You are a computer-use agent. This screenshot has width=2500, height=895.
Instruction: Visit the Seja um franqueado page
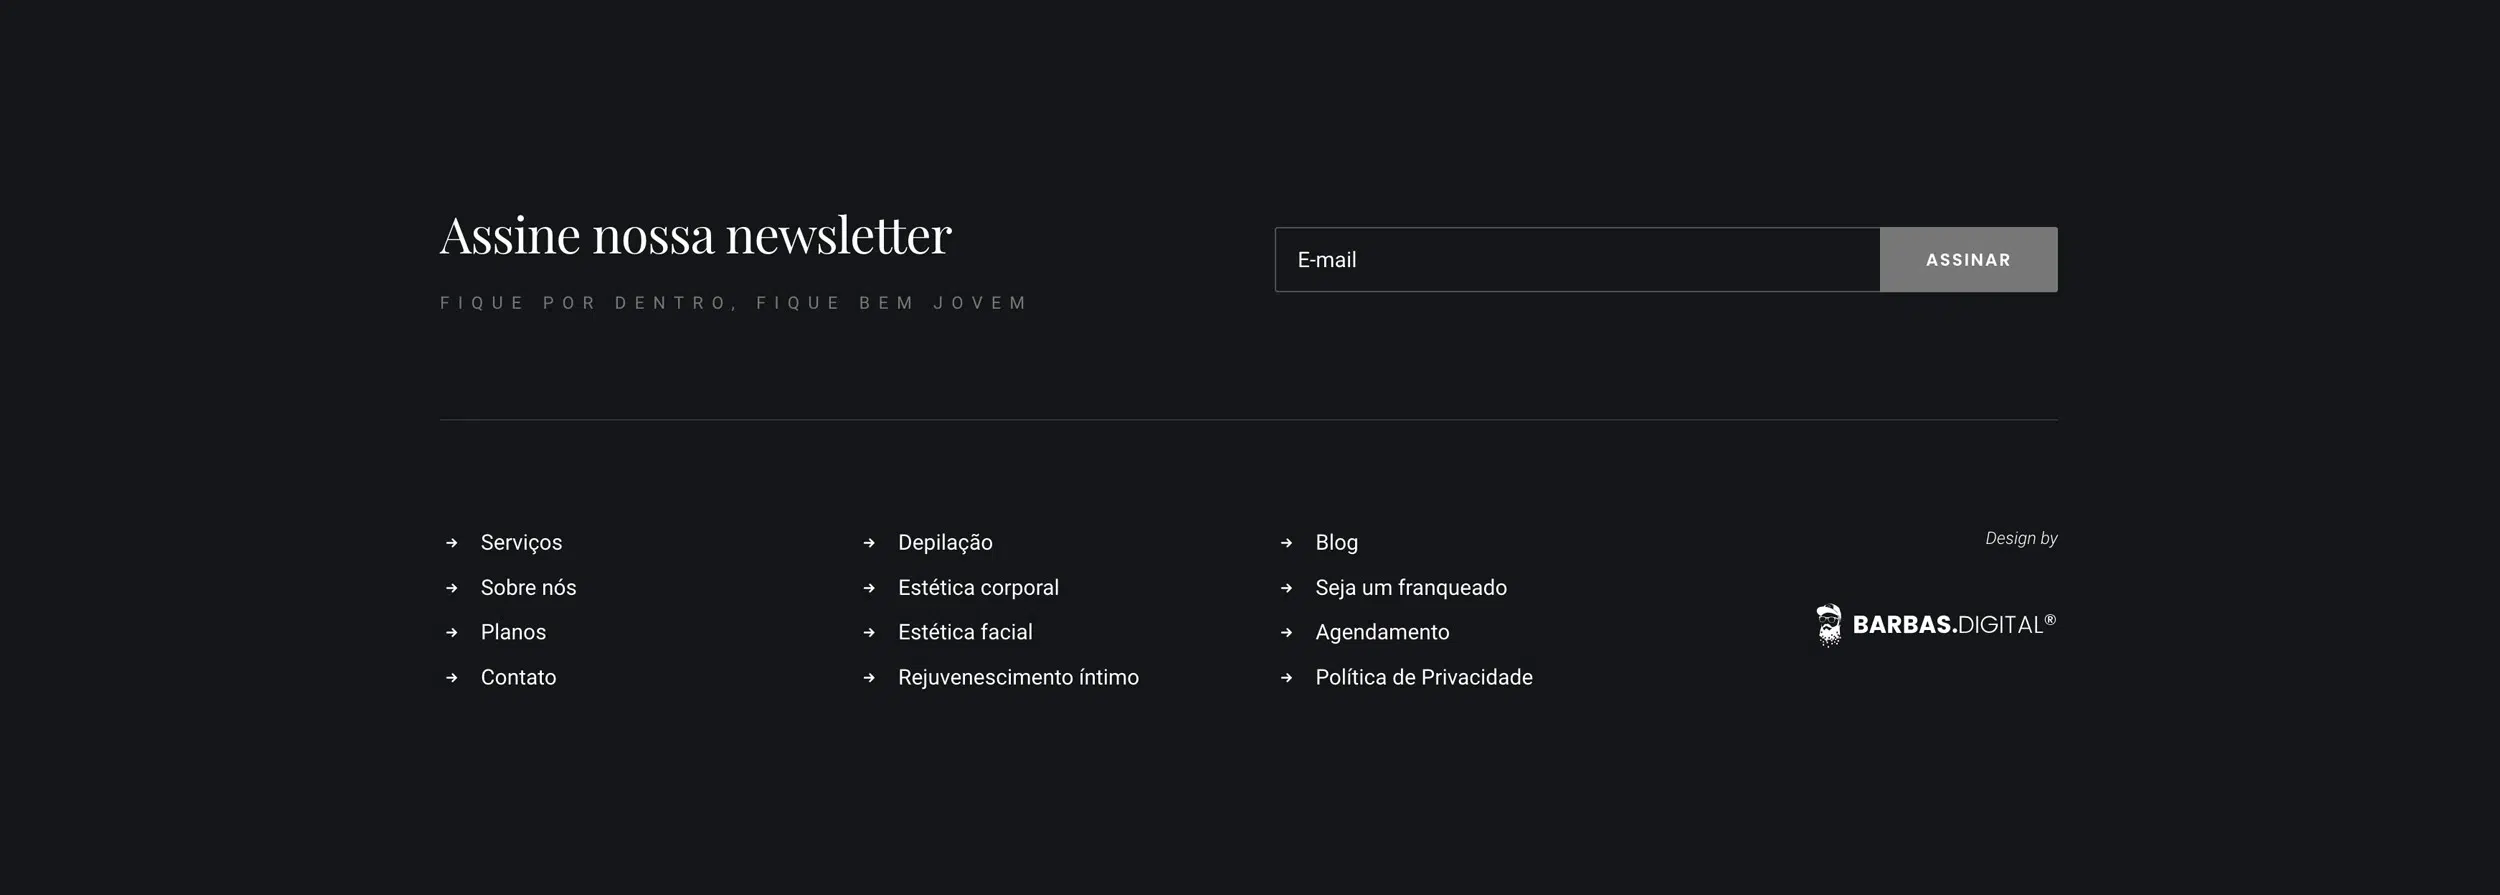click(1410, 588)
